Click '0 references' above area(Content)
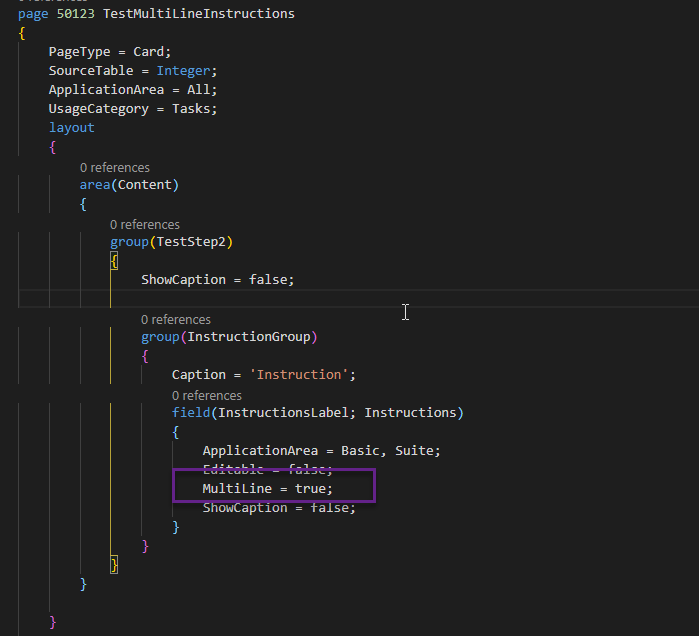This screenshot has height=636, width=699. pyautogui.click(x=114, y=168)
